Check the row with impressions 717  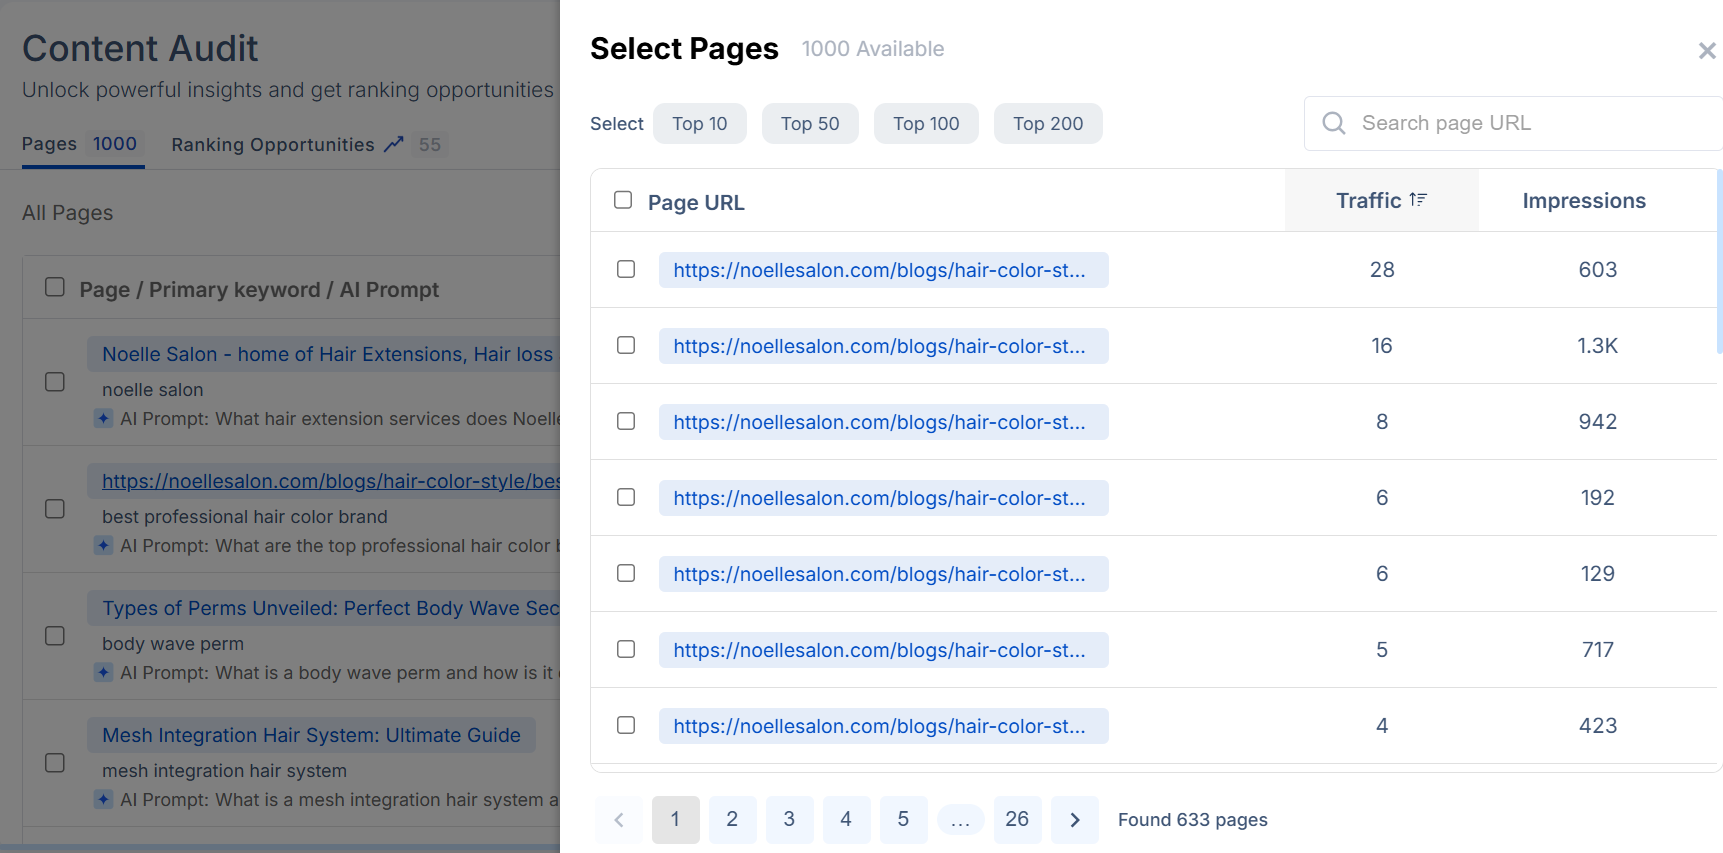pos(626,649)
